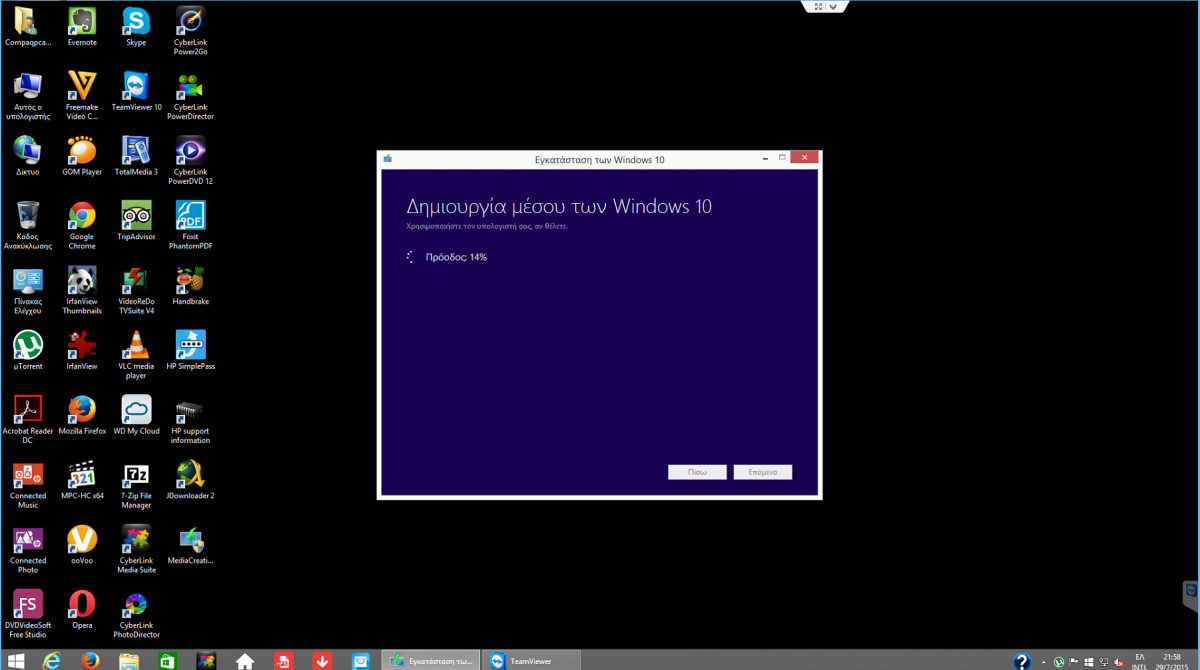Click the Επόμενο button in setup
The image size is (1200, 670).
pos(762,471)
